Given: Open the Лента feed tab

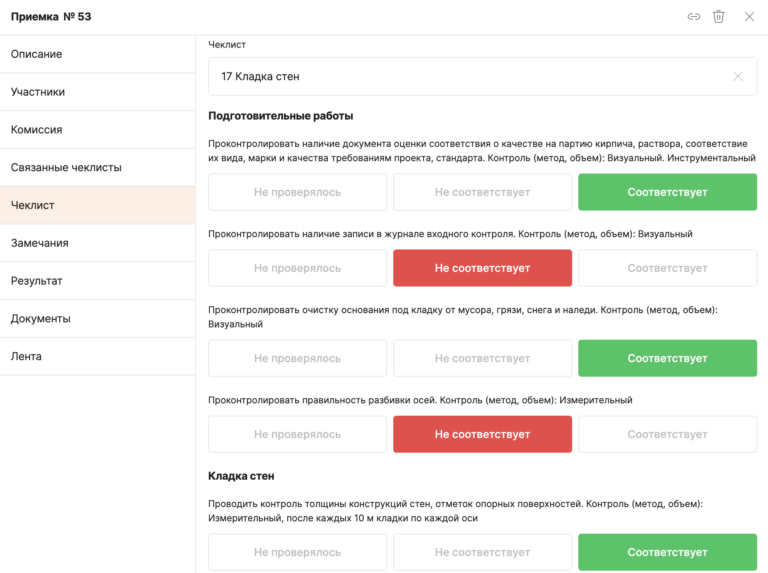Looking at the screenshot, I should click(x=97, y=357).
